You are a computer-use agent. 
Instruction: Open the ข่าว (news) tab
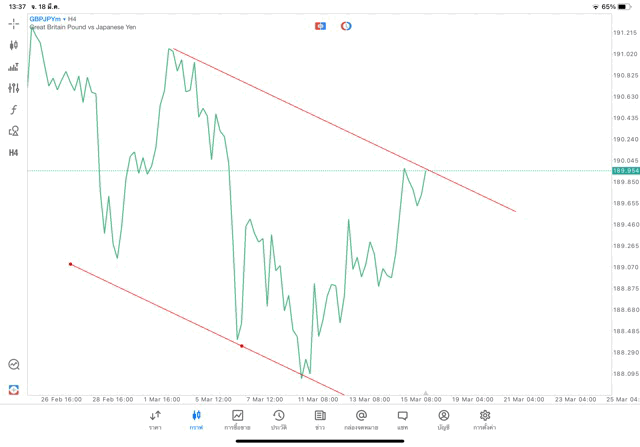click(320, 419)
